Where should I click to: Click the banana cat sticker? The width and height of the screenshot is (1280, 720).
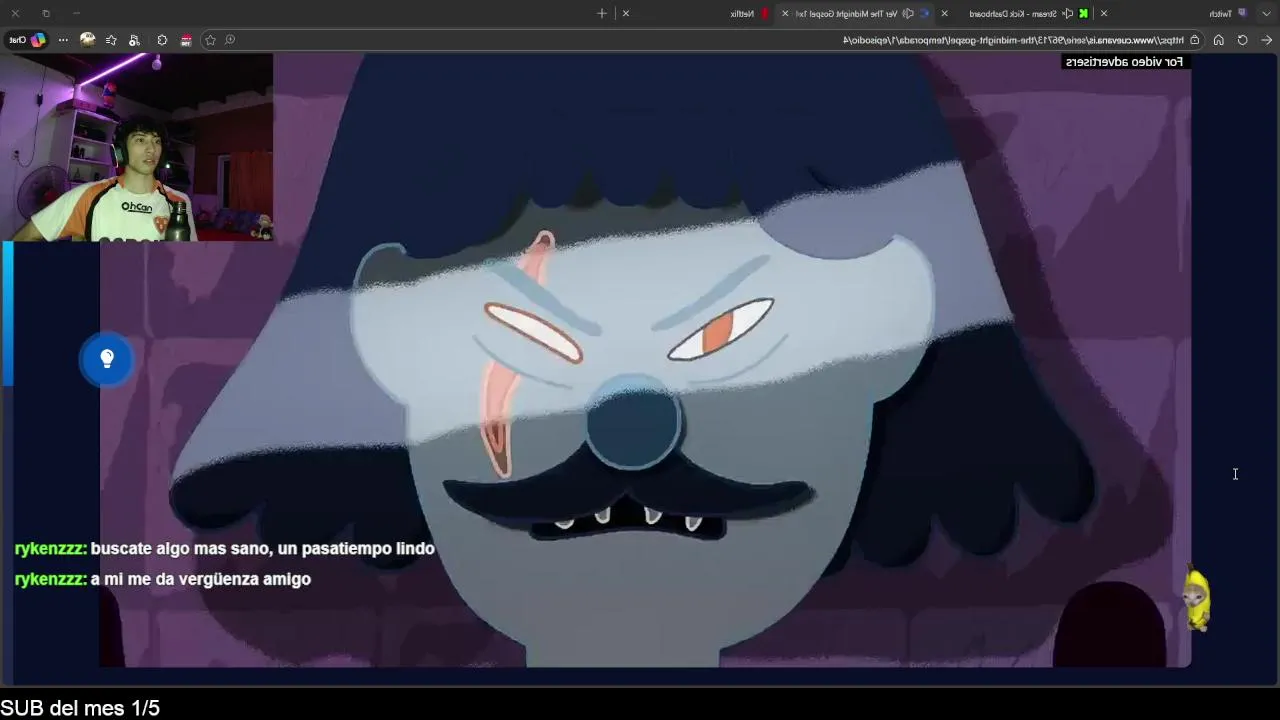click(x=1197, y=597)
